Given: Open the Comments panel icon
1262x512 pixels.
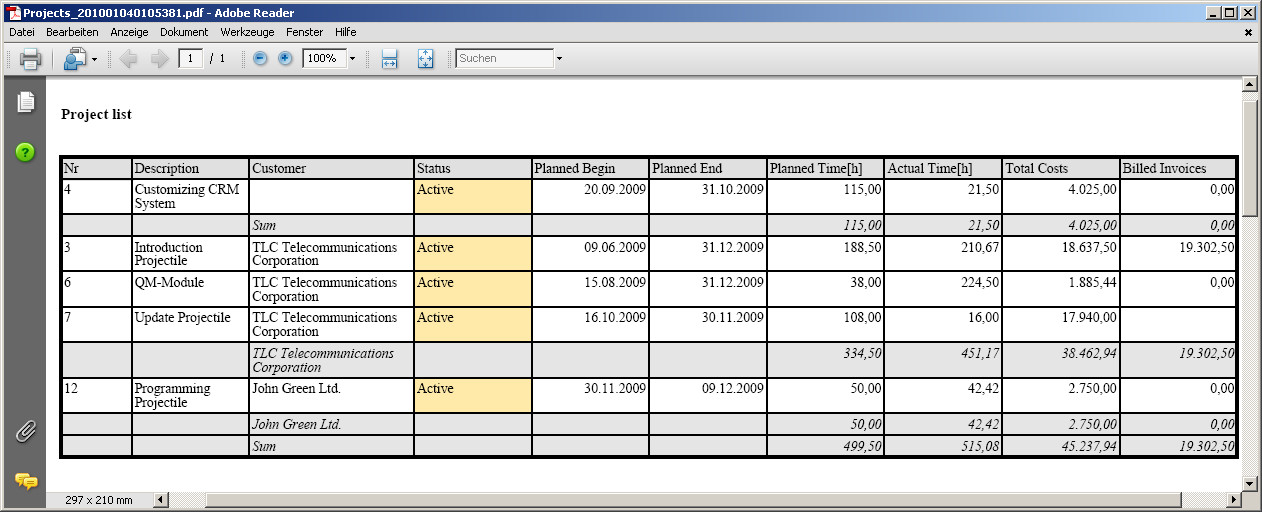Looking at the screenshot, I should tap(26, 481).
